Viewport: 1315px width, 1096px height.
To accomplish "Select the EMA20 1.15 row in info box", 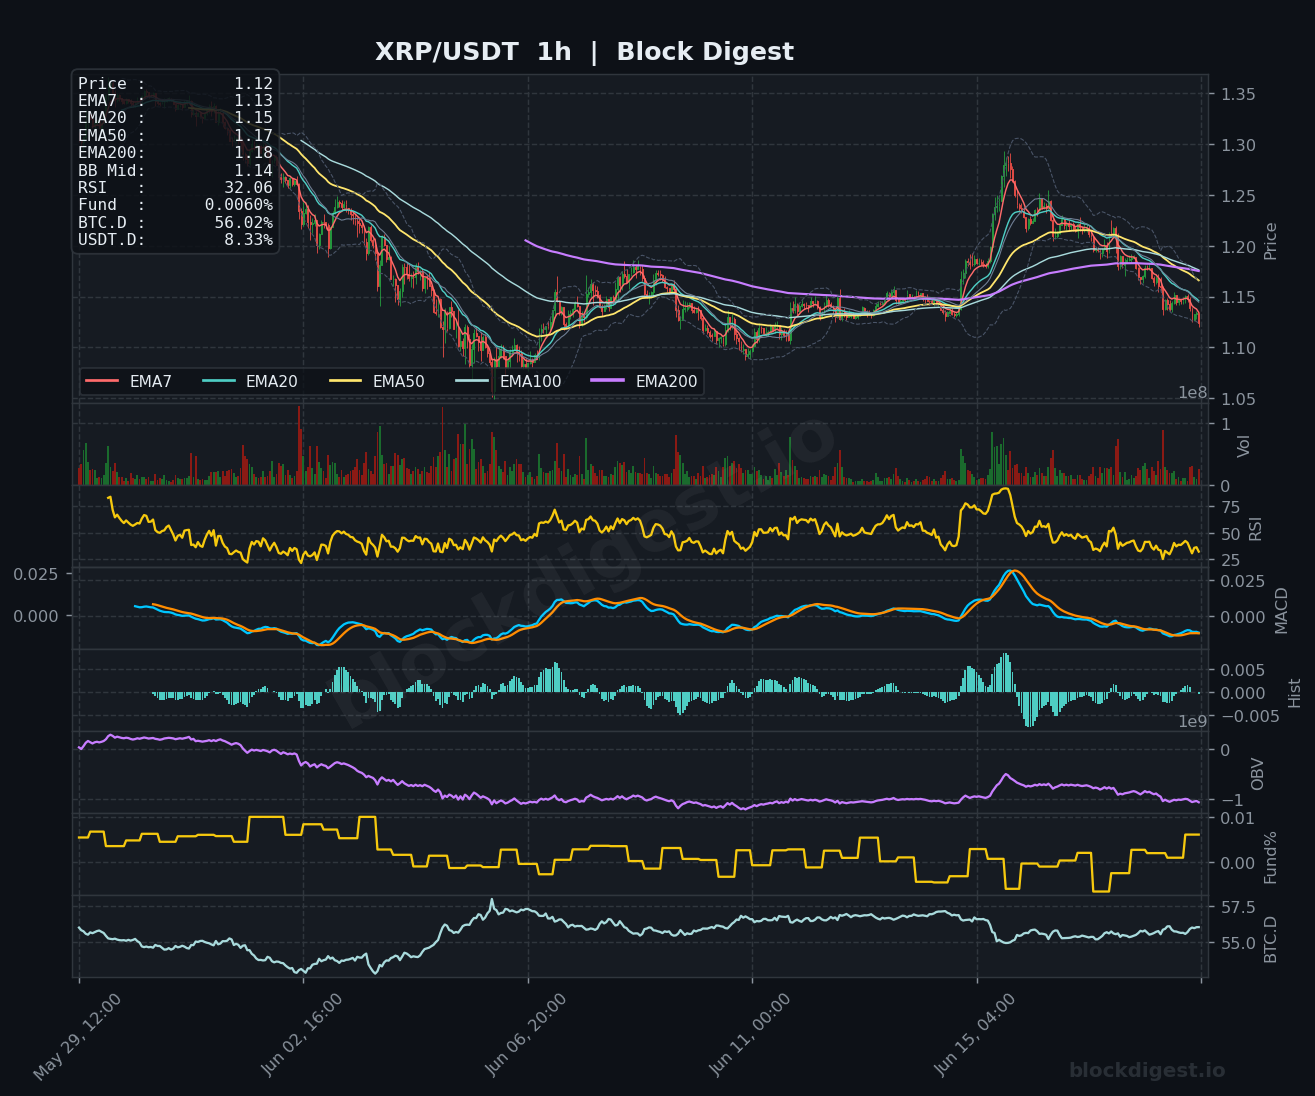I will (x=175, y=118).
